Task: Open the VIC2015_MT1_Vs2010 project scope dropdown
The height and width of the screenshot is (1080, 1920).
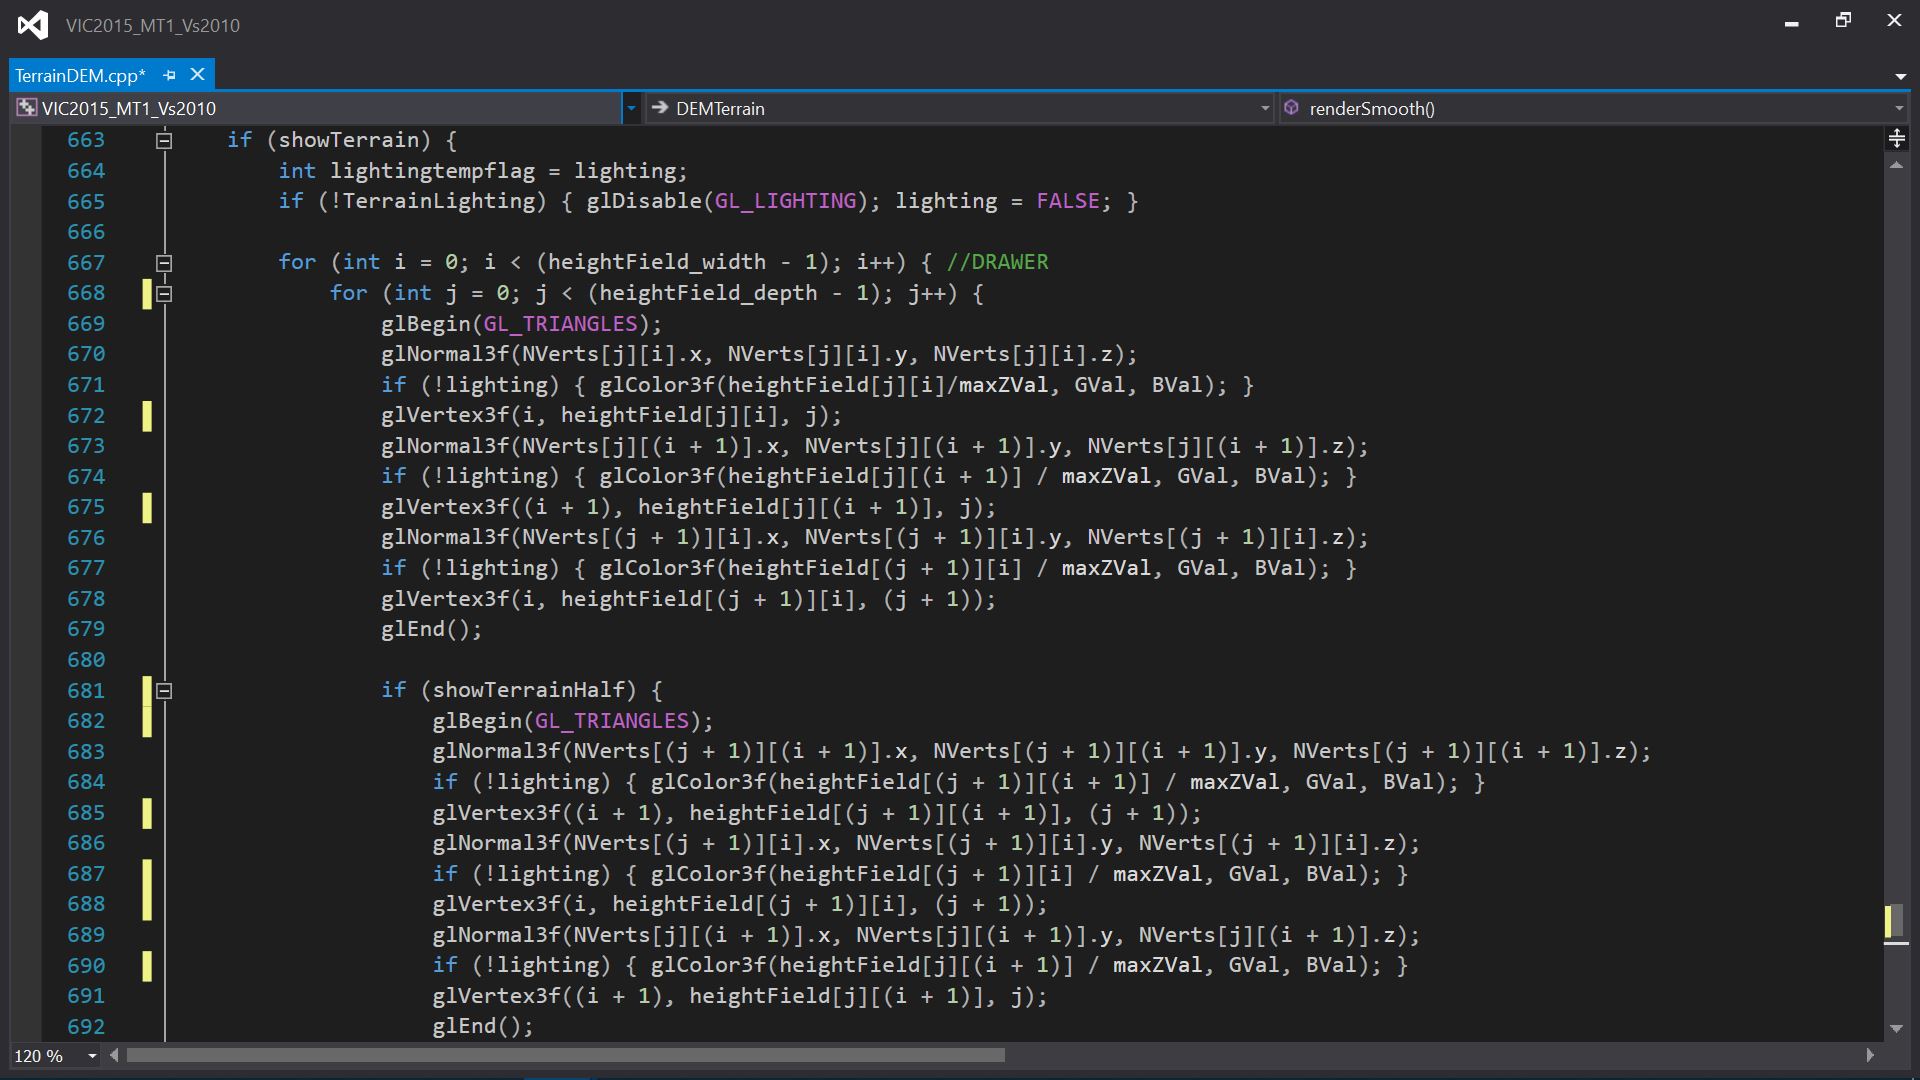Action: click(630, 108)
